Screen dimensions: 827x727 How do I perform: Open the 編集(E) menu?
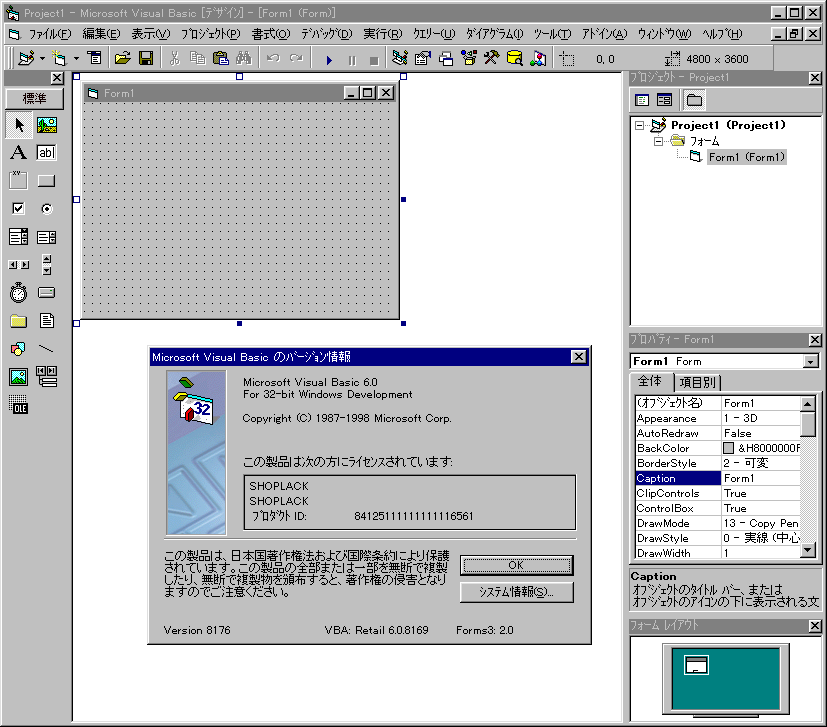[101, 34]
